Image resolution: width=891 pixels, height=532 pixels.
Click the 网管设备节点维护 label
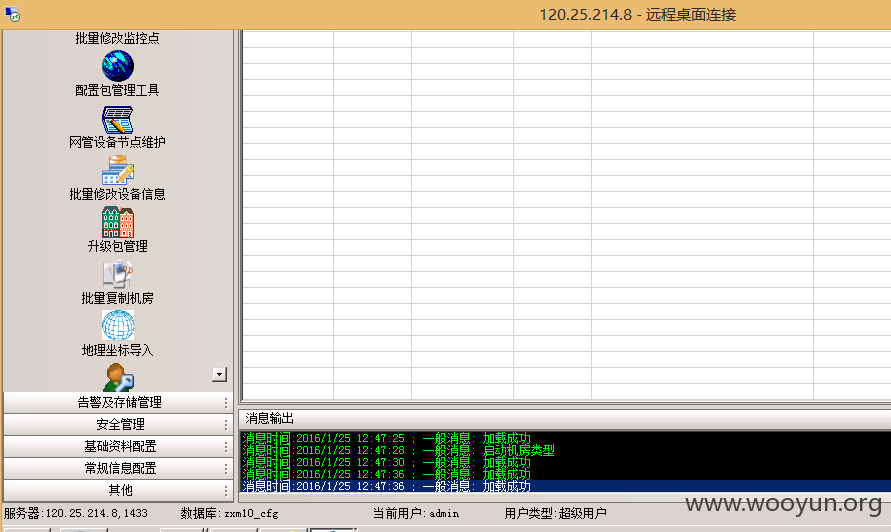click(117, 142)
